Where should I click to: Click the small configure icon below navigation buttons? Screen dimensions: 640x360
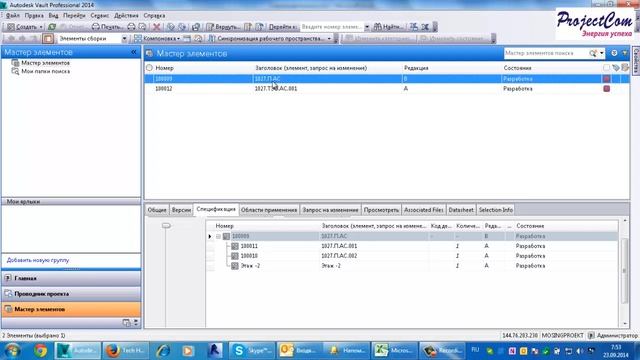tap(127, 323)
